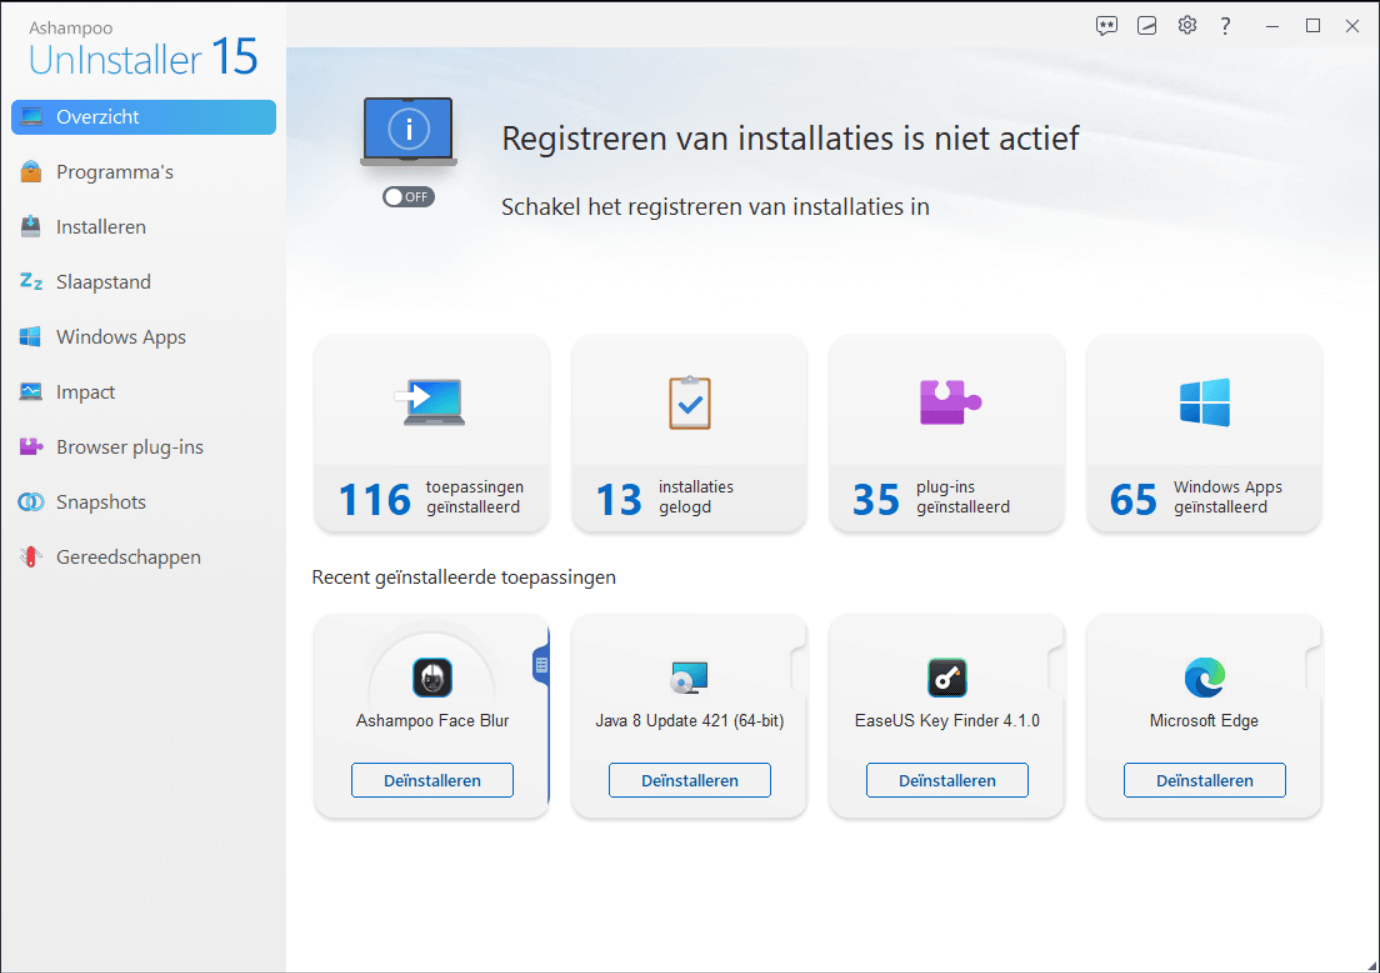Screen dimensions: 1380x973
Task: Click the Ashampoo UnInstaller 15 logo
Action: (143, 50)
